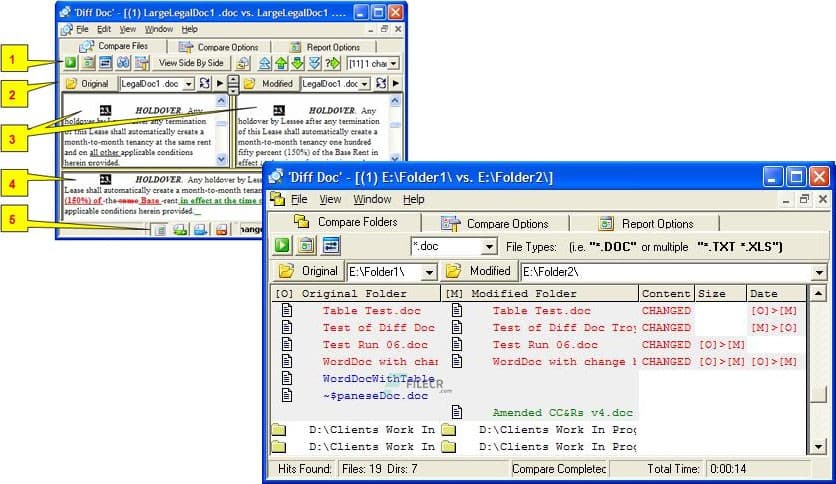Select 'Amended CC&Rs v4.doc' in the Modified Folder column
This screenshot has height=484, width=836.
click(x=562, y=413)
